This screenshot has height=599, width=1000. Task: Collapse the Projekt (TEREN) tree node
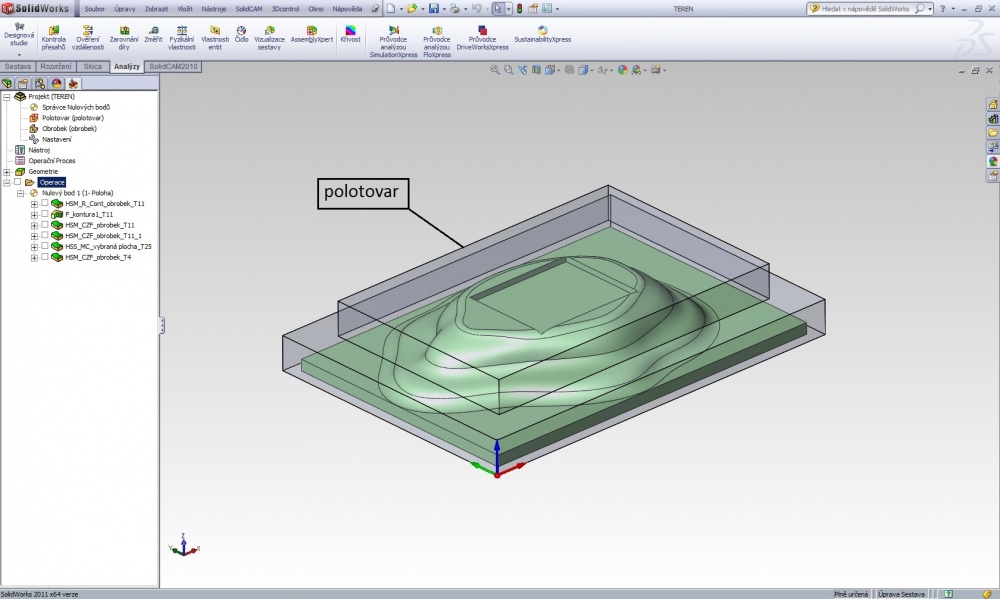click(x=7, y=97)
